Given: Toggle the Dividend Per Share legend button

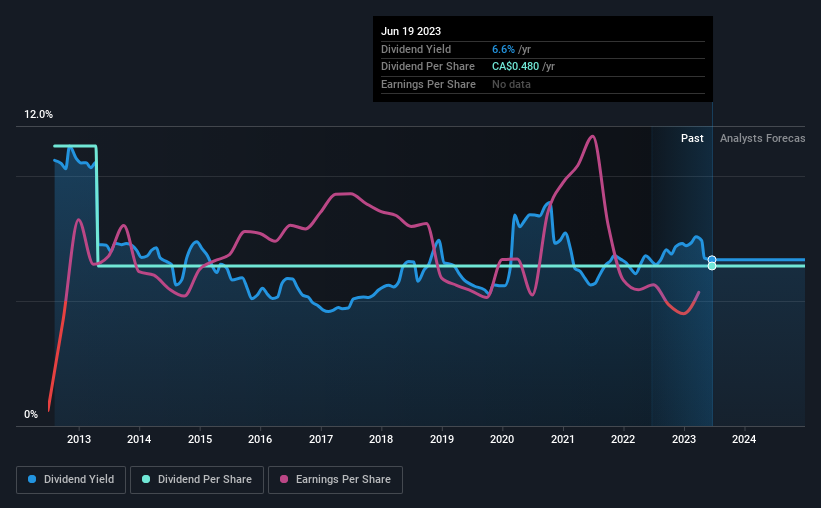Looking at the screenshot, I should (x=197, y=480).
